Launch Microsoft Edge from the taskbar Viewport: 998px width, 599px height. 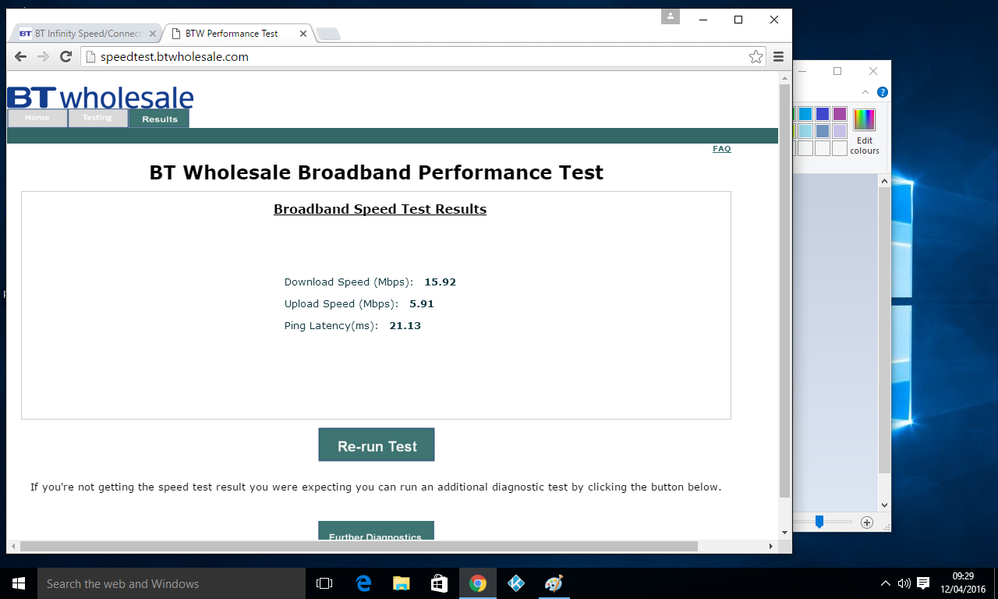[363, 583]
